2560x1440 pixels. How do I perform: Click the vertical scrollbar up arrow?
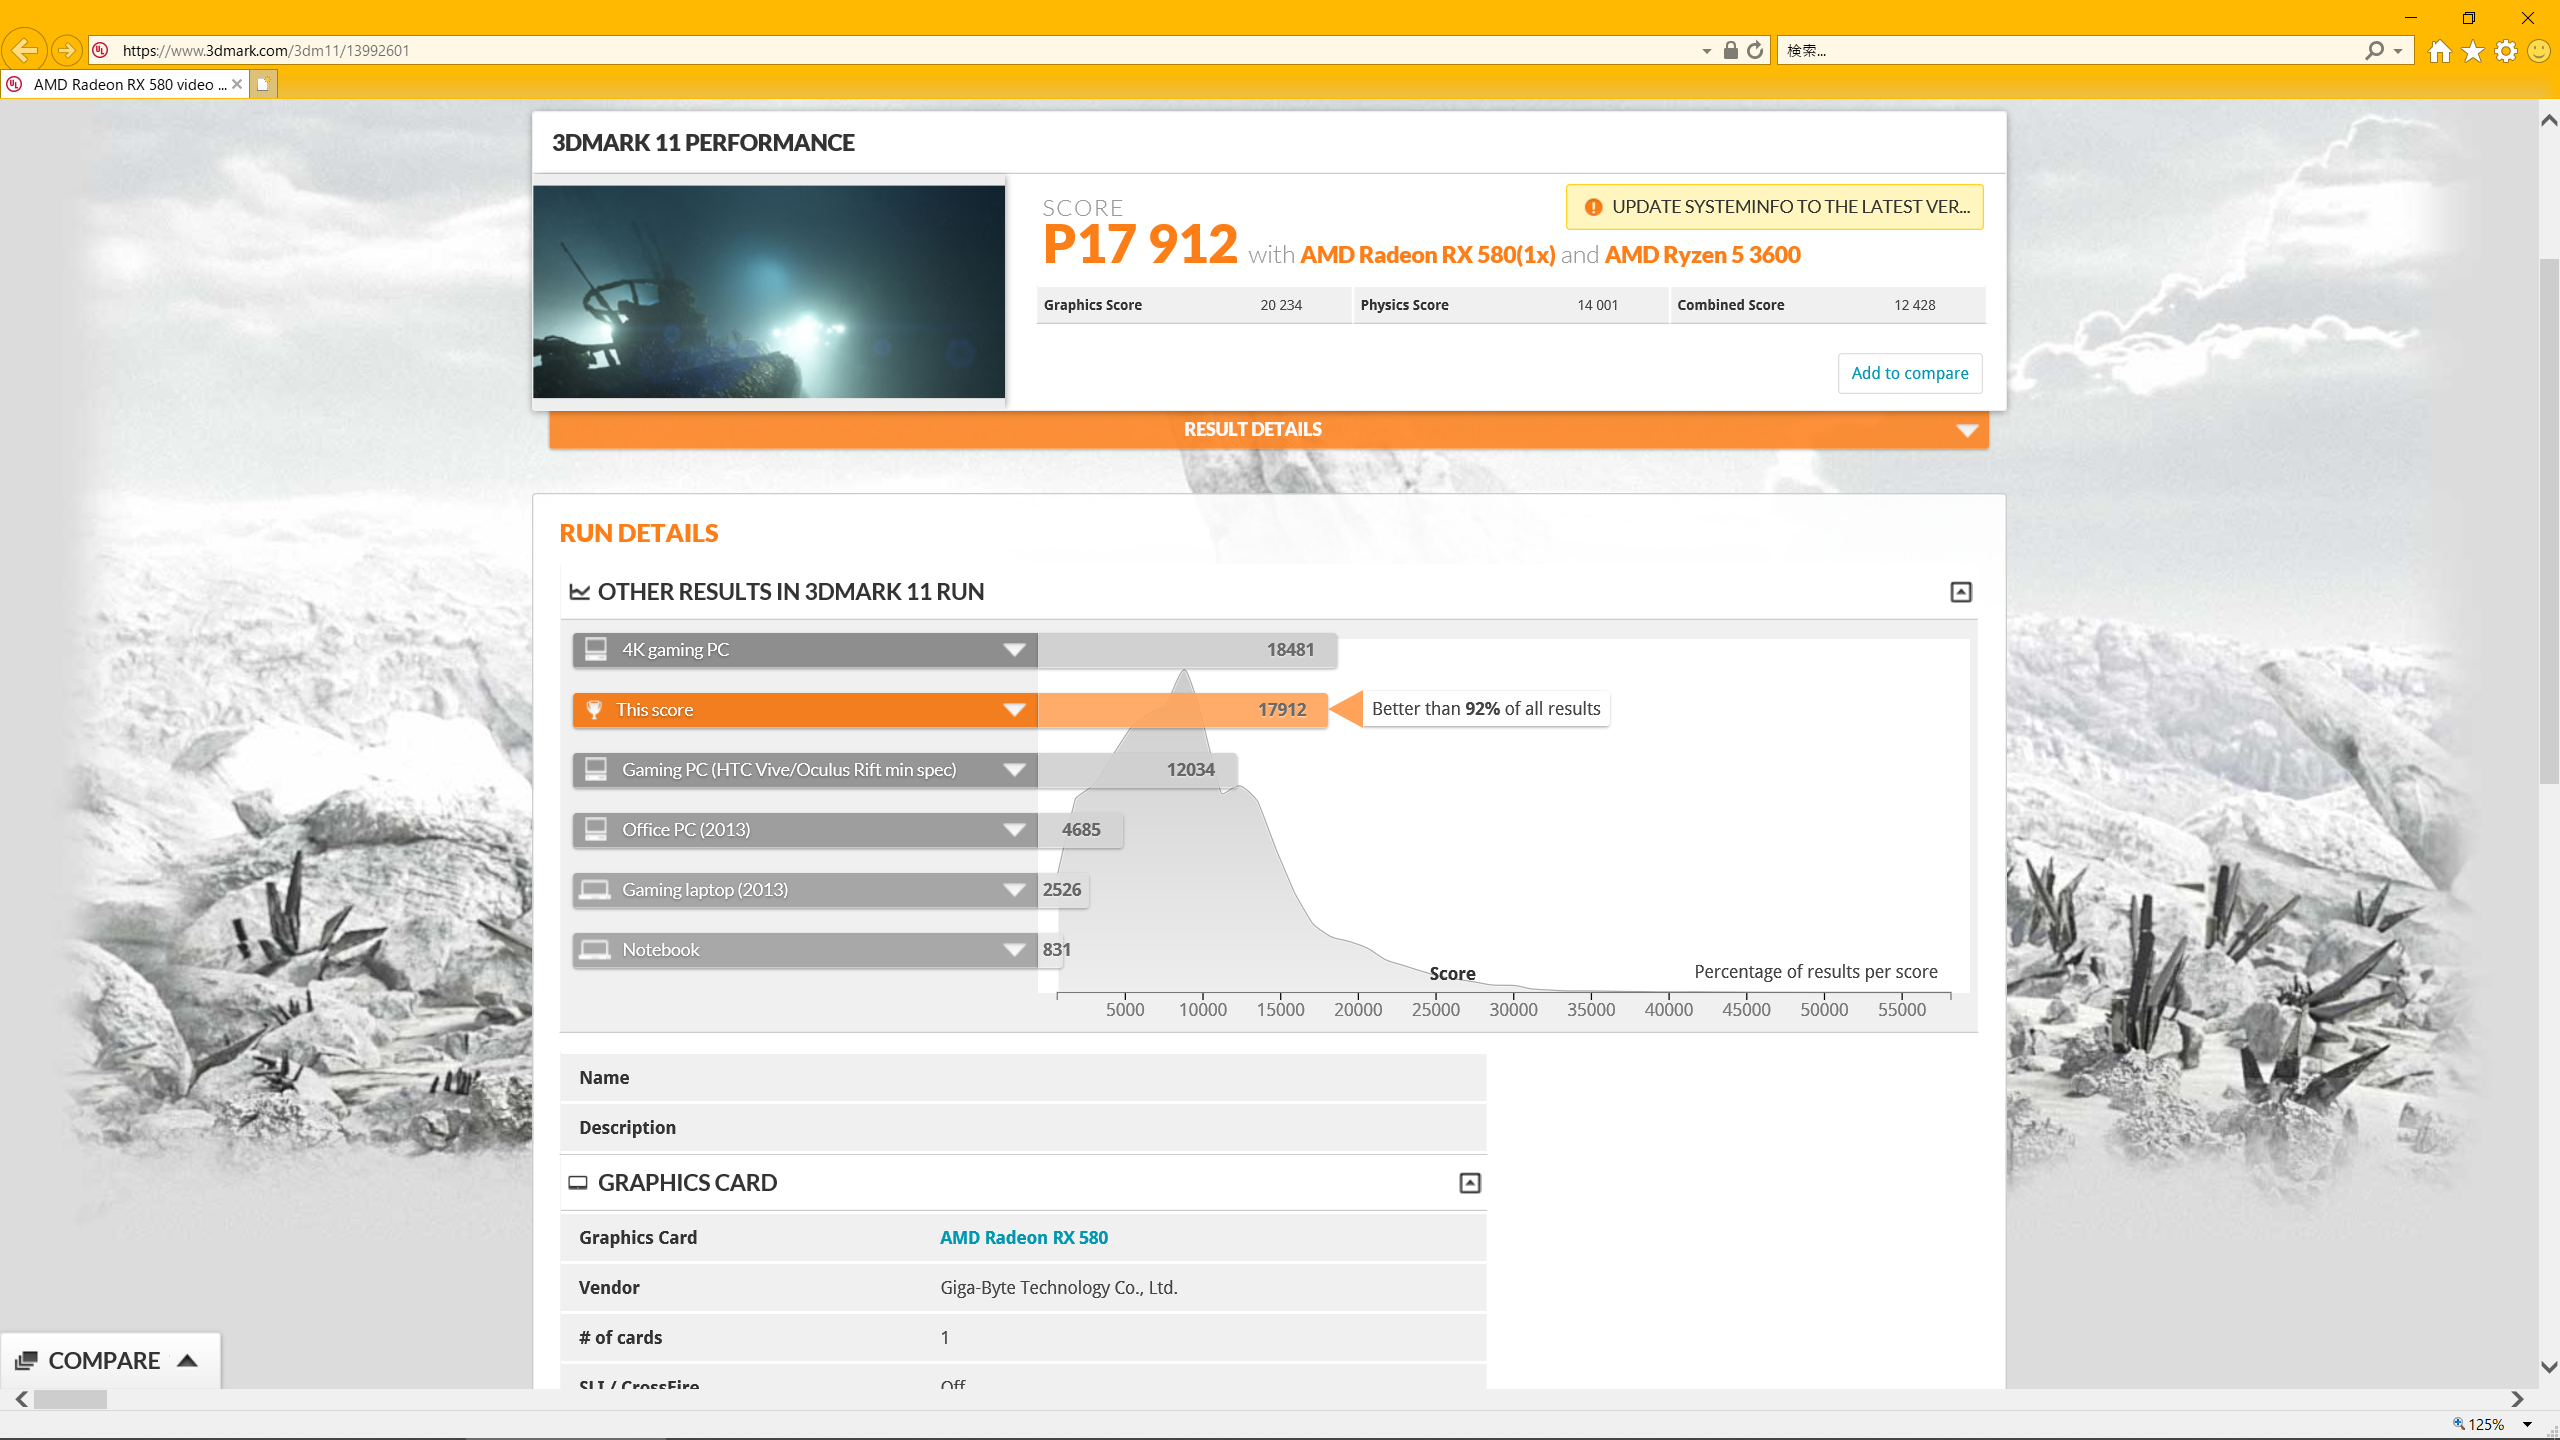coord(2549,120)
